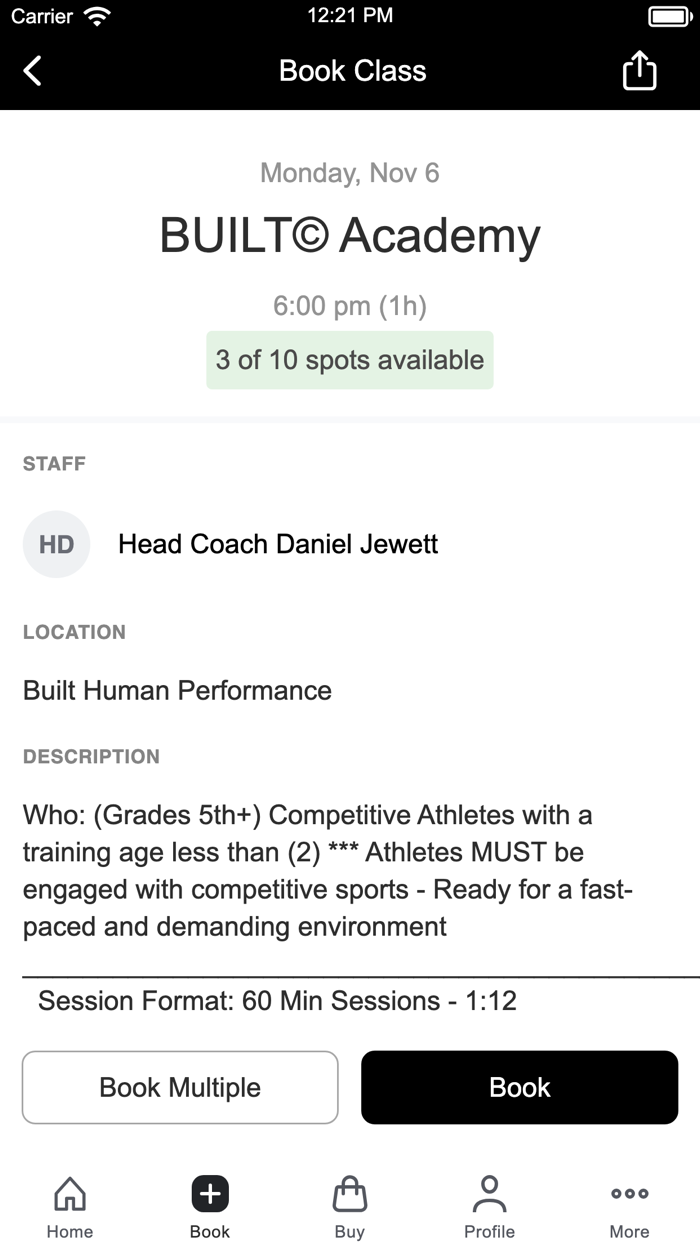Tap the Built Human Performance location
The image size is (700, 1244).
click(x=176, y=690)
